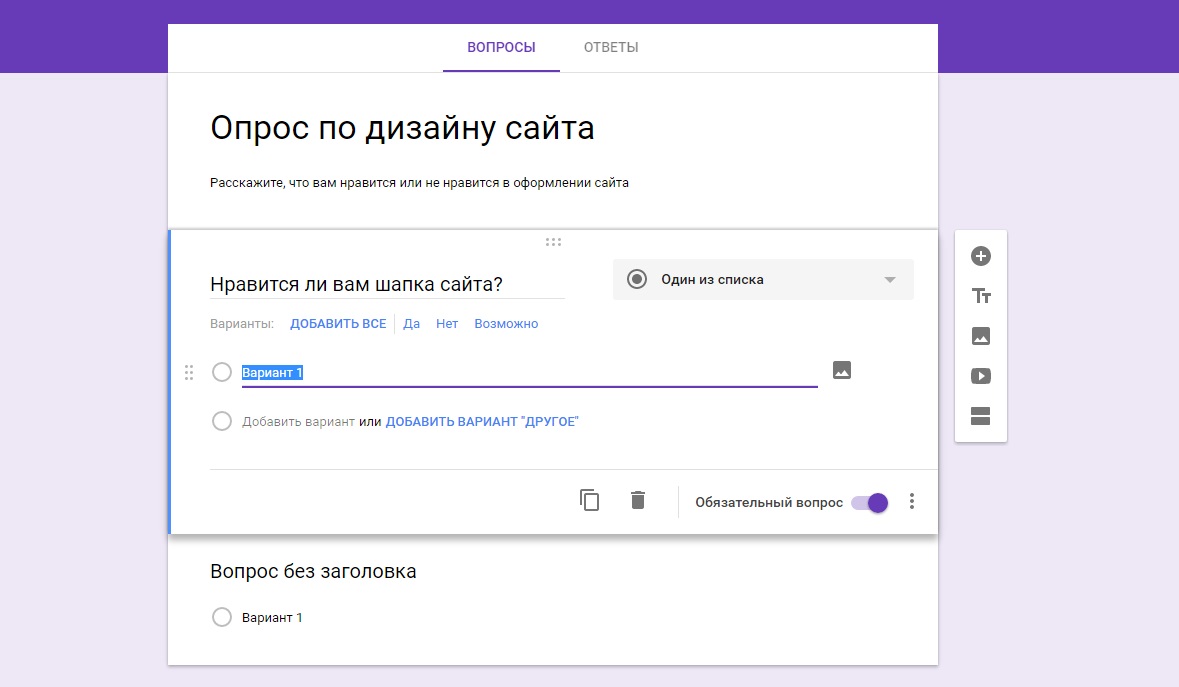Switch to the ВОПРОСЫ tab
This screenshot has height=687, width=1179.
coord(502,47)
